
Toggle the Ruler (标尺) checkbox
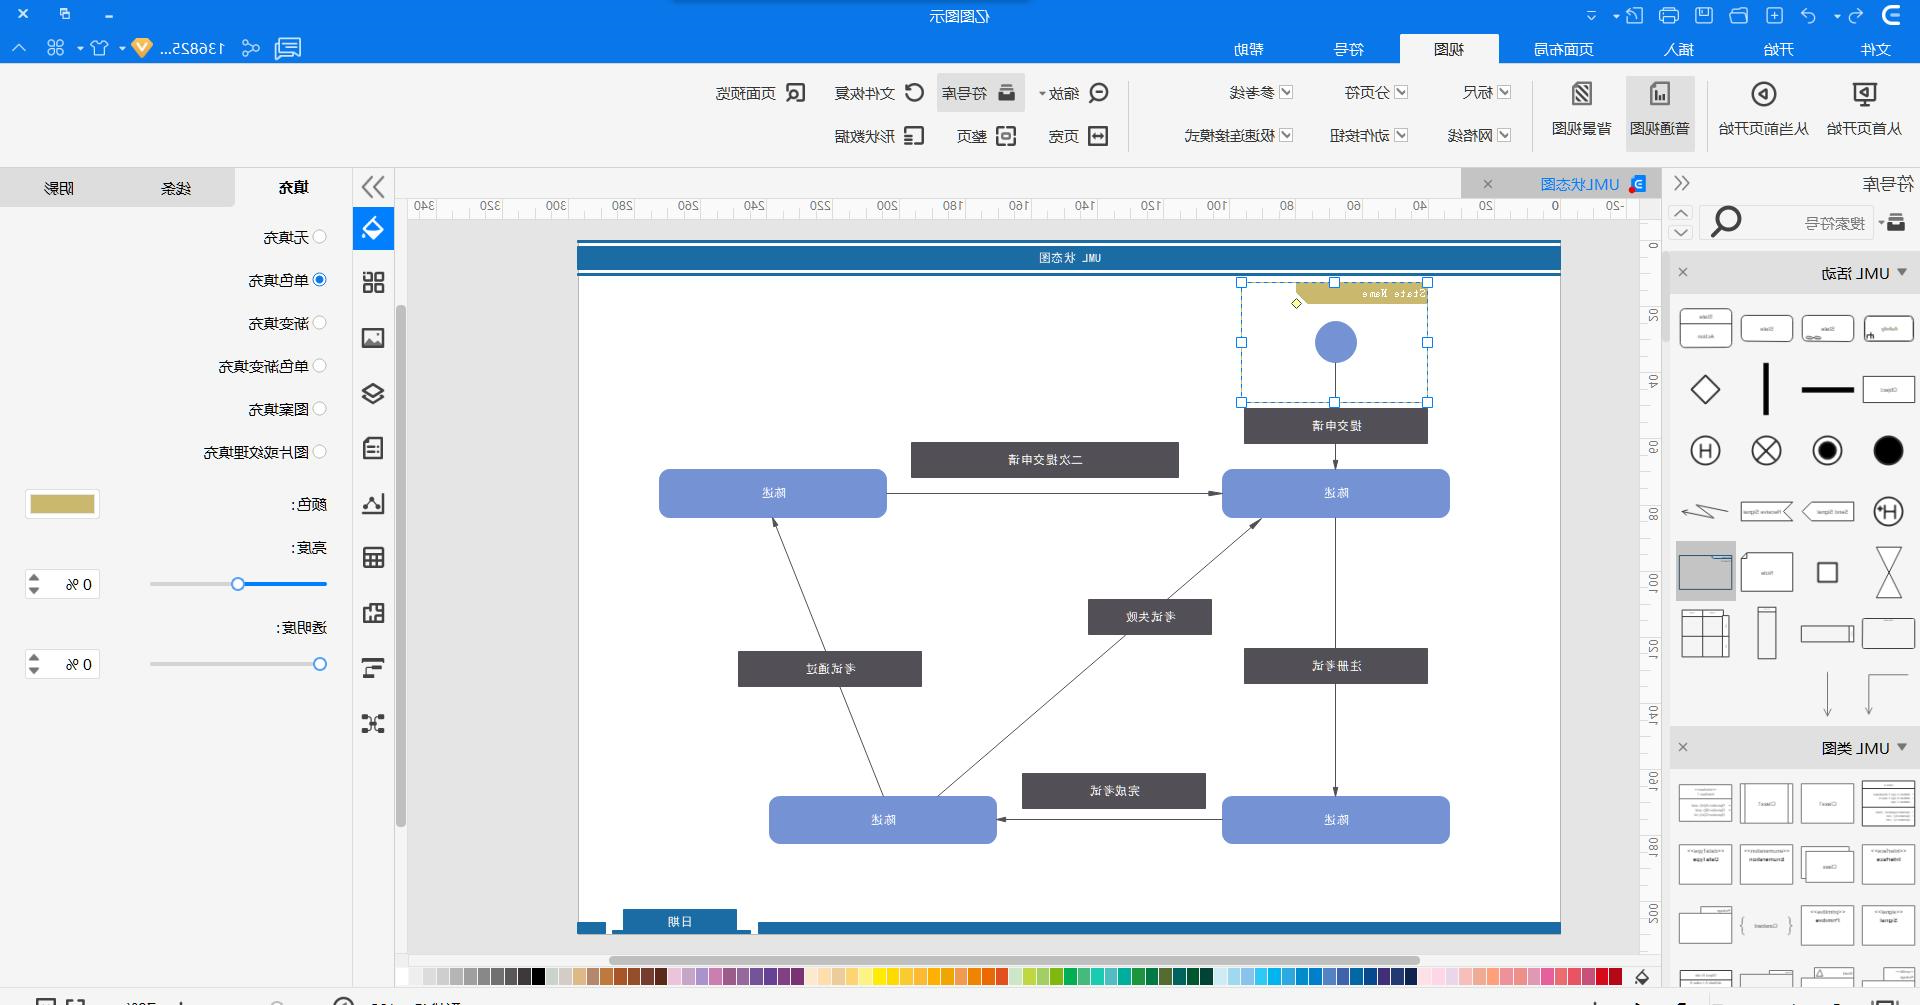1504,92
